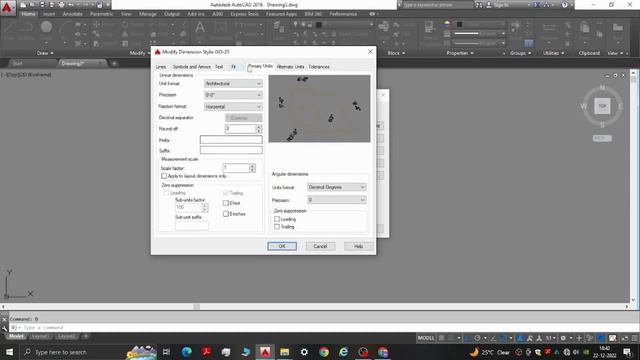
Task: Click the TOP face of the ViewCube
Action: pyautogui.click(x=602, y=106)
